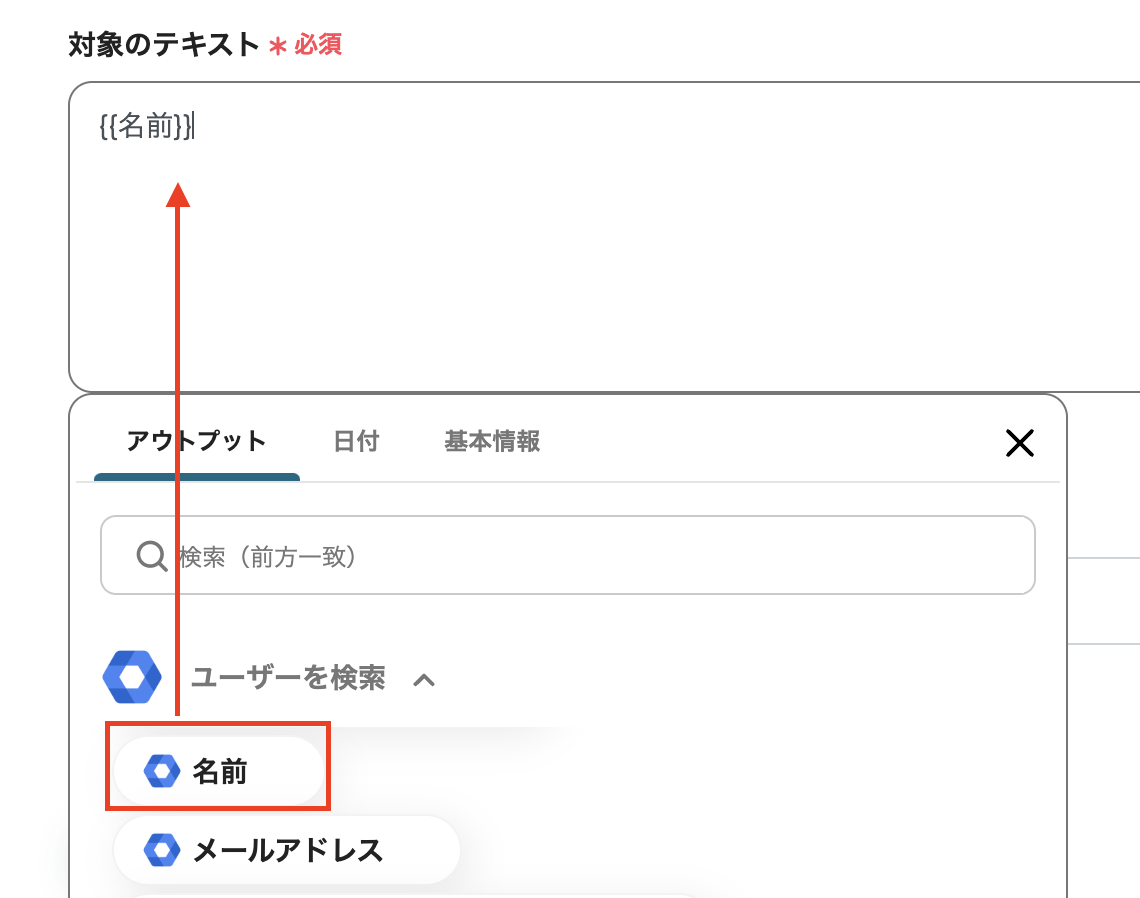The height and width of the screenshot is (898, 1140).
Task: Click the red asterisk beside 必須
Action: coord(279,46)
